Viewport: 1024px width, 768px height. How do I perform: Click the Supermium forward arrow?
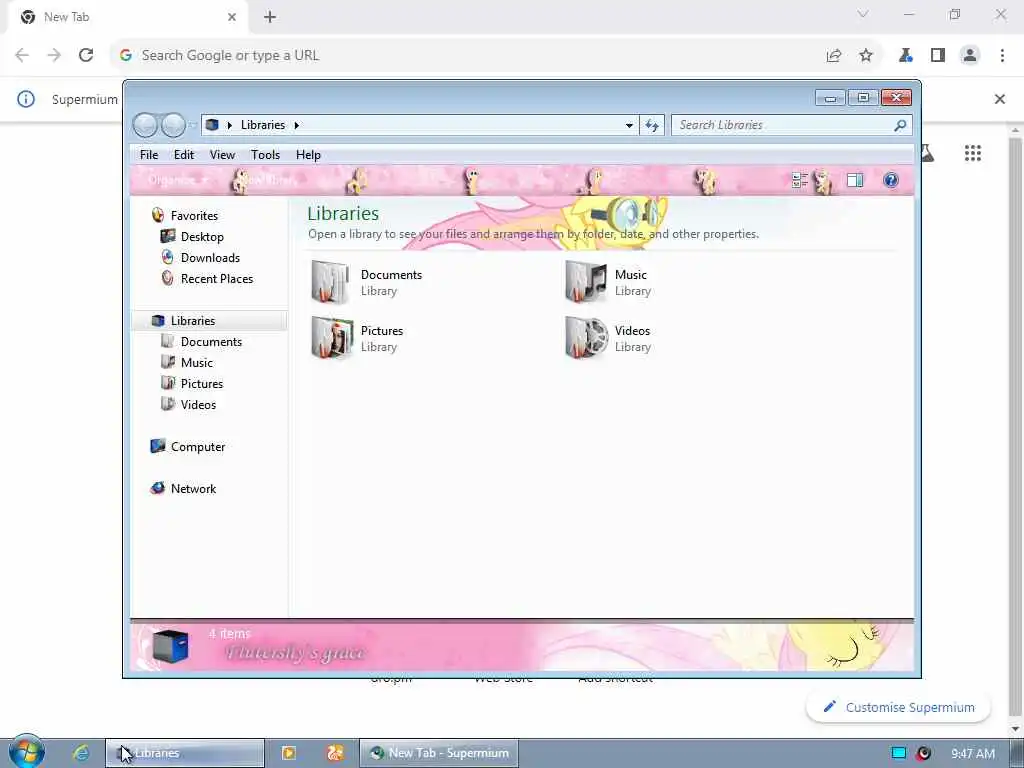[x=54, y=55]
